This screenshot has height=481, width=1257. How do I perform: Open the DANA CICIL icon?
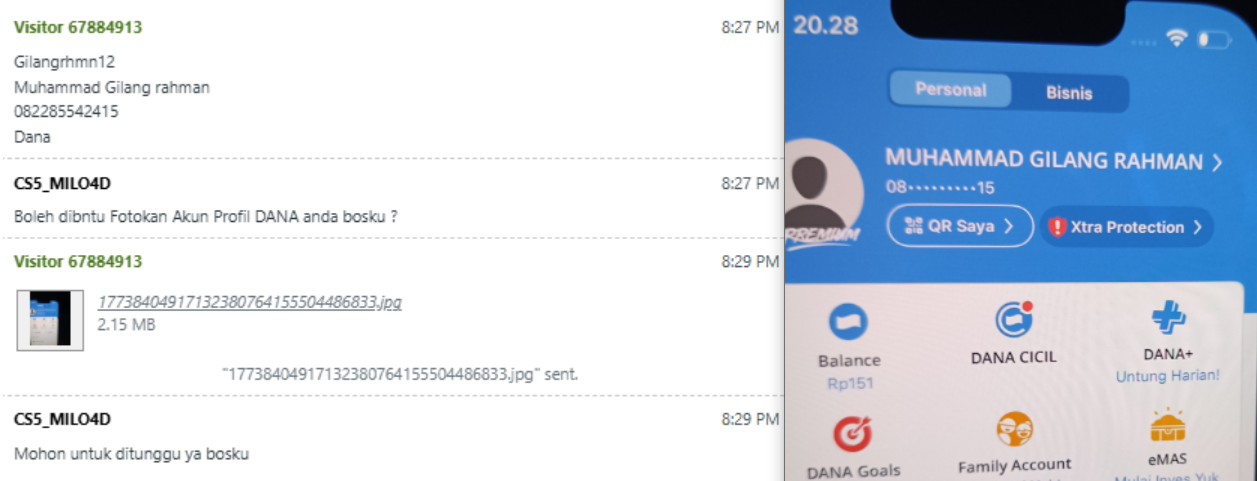click(1013, 320)
